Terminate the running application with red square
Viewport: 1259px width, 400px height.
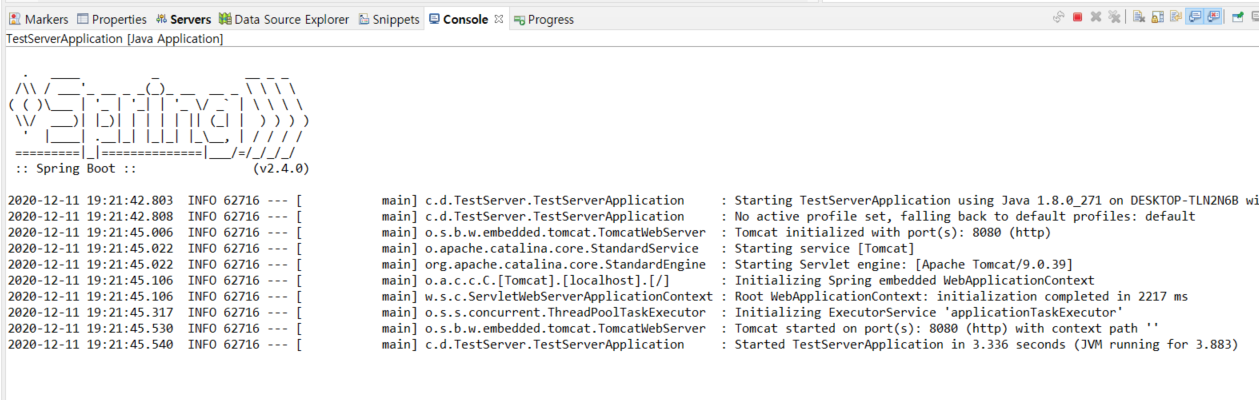coord(1077,17)
